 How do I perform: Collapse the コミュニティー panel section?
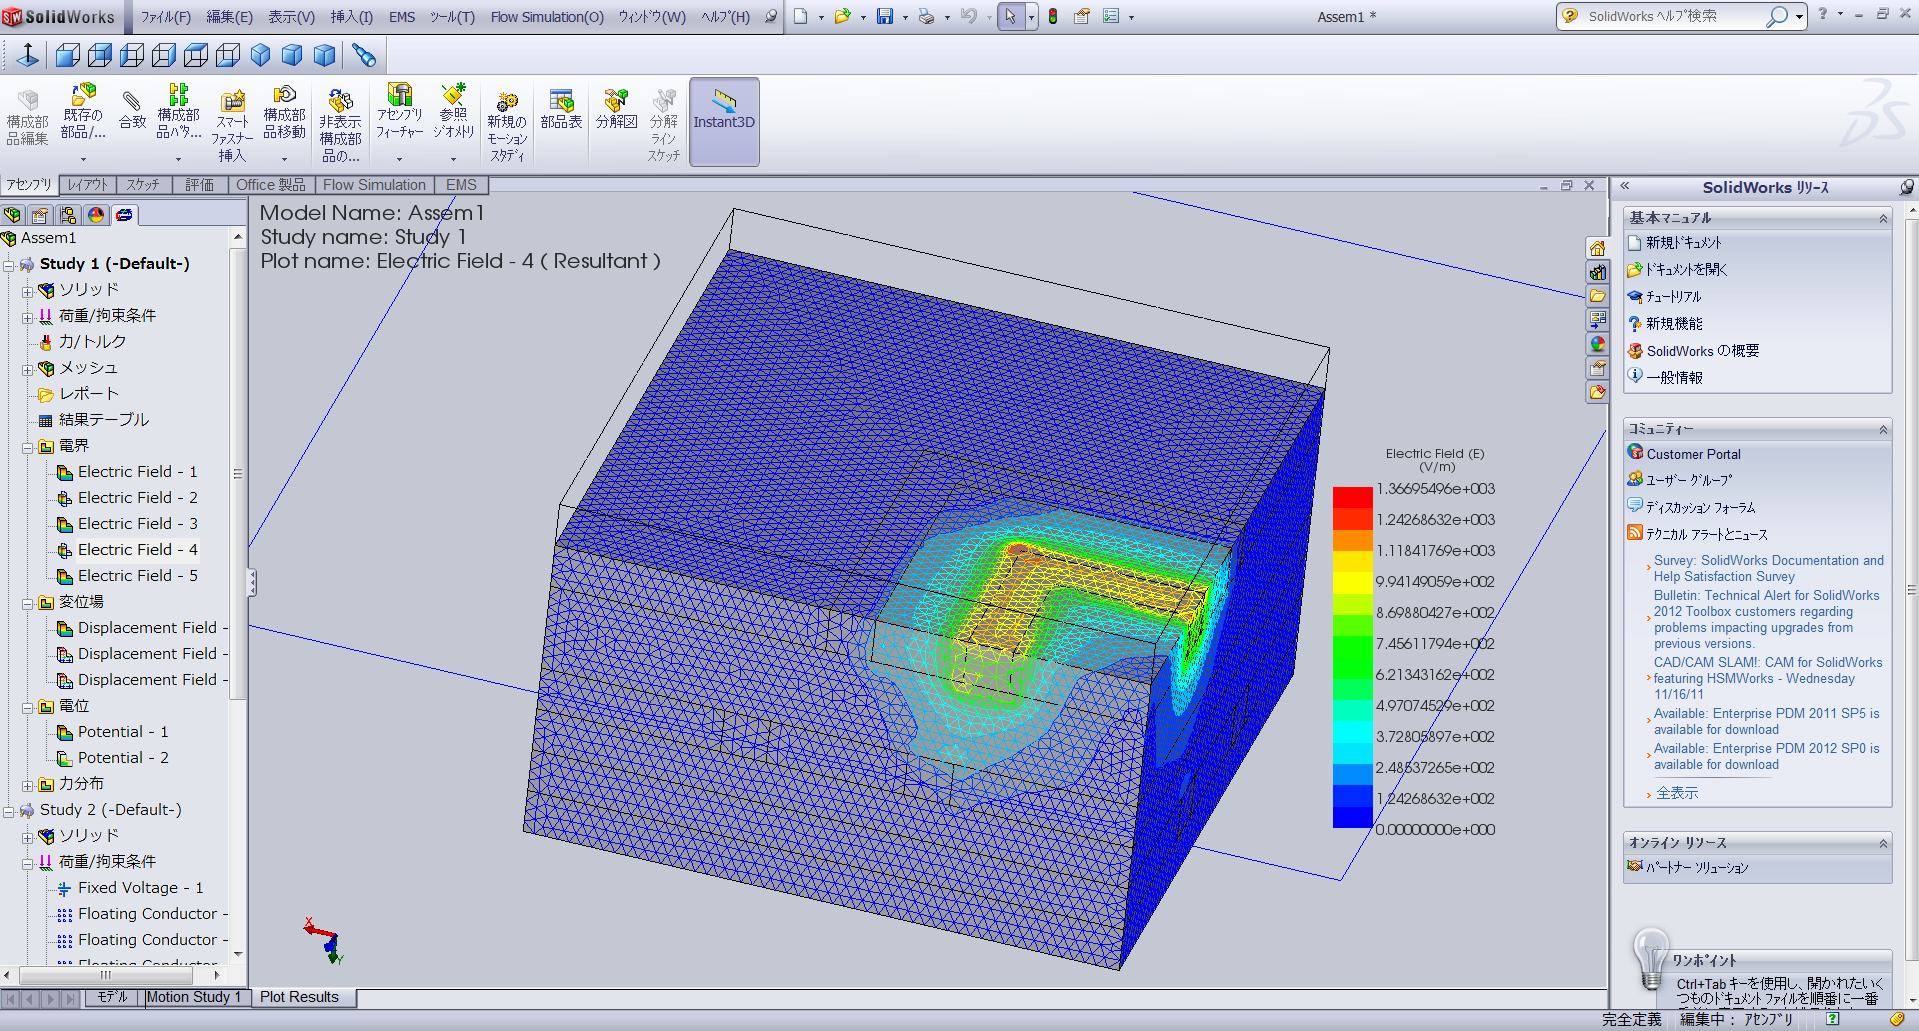[x=1883, y=429]
